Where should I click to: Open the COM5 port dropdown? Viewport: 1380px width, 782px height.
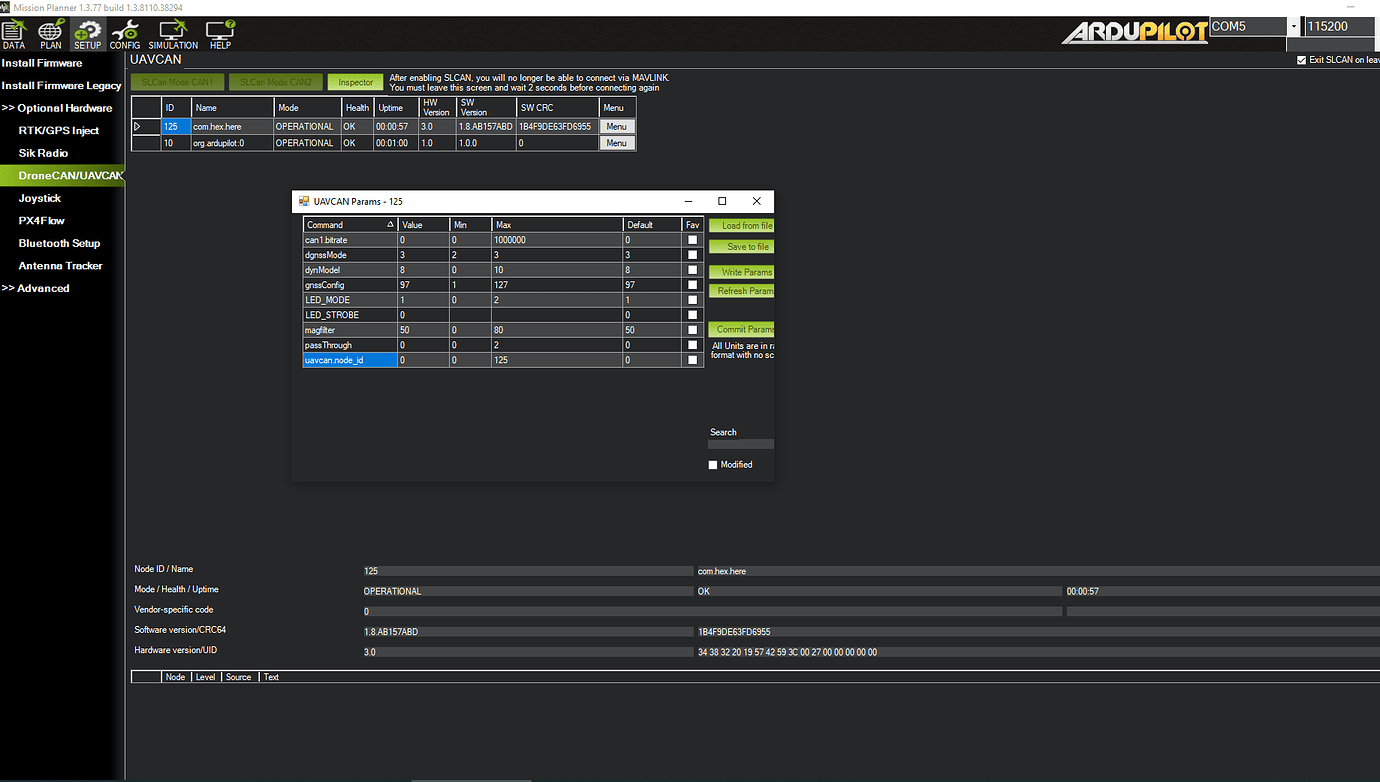click(x=1293, y=27)
